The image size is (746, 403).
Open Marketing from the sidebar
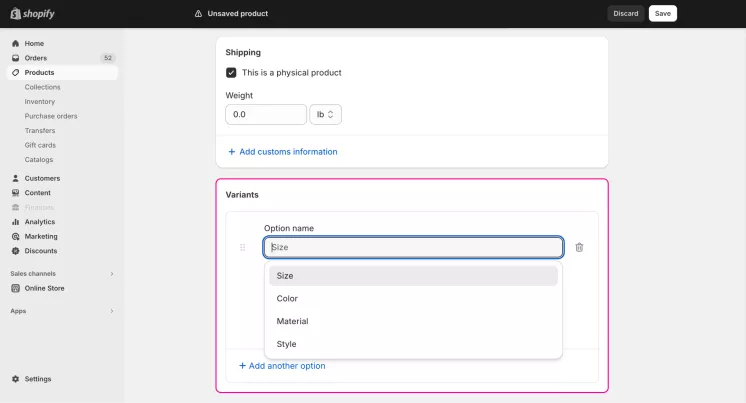click(x=41, y=236)
